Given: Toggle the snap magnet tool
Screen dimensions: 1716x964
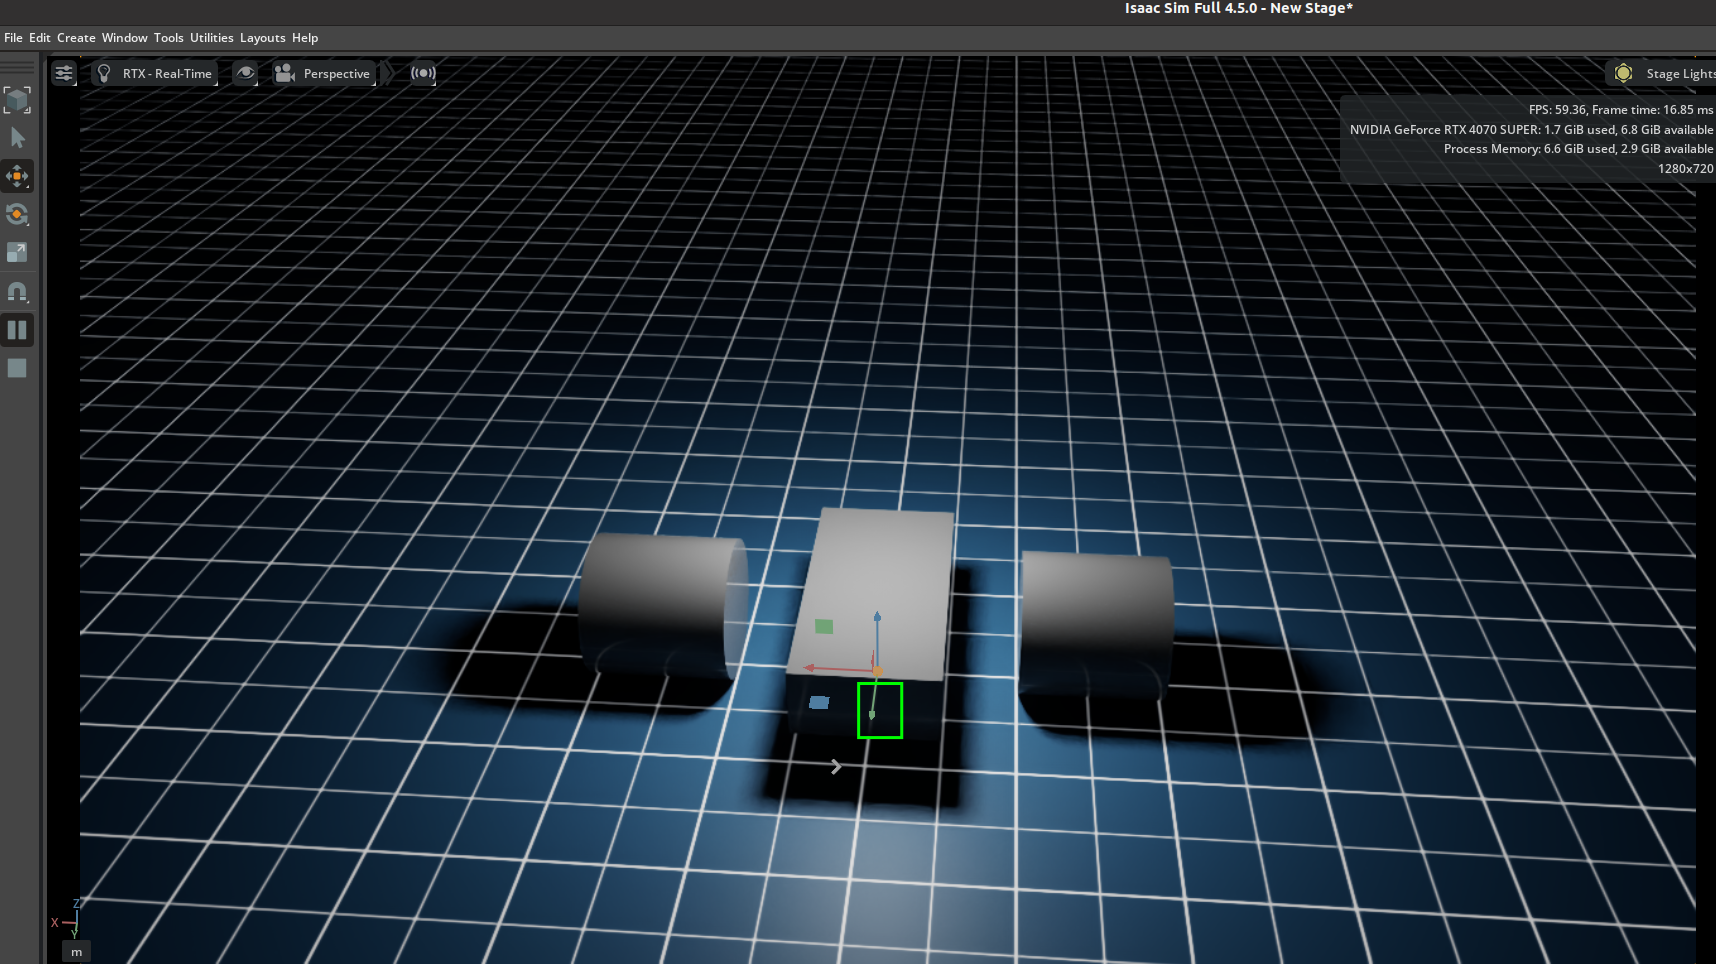Looking at the screenshot, I should tap(17, 291).
